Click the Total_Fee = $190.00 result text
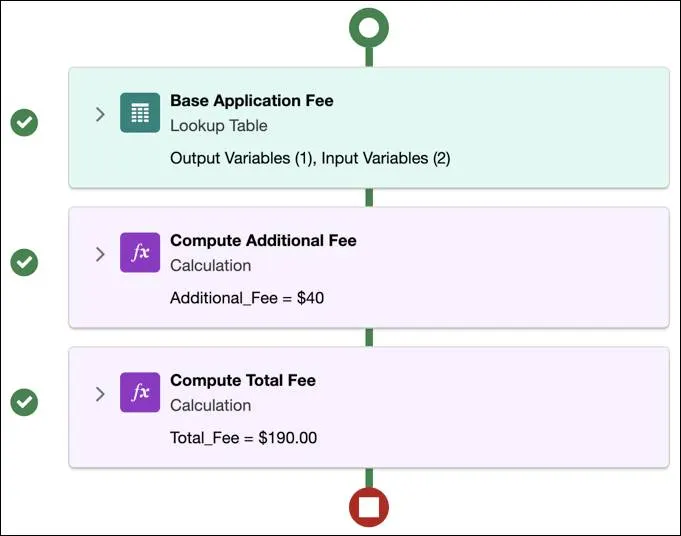The width and height of the screenshot is (681, 536). pos(244,438)
